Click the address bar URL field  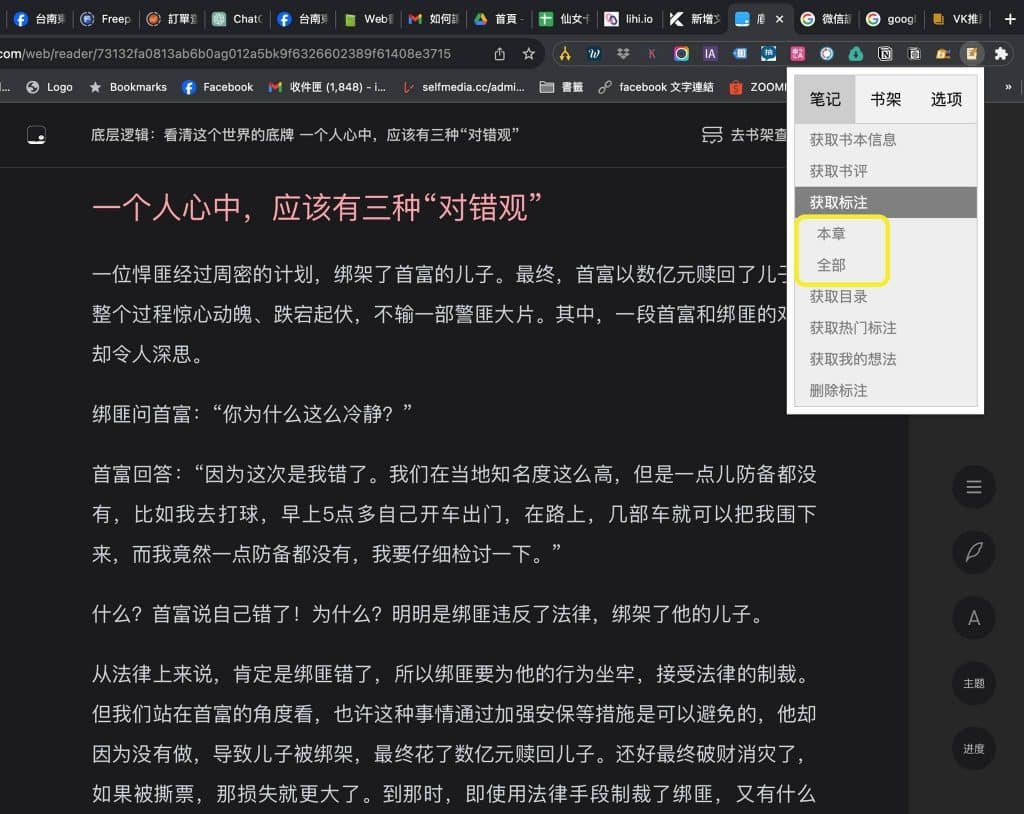click(225, 54)
